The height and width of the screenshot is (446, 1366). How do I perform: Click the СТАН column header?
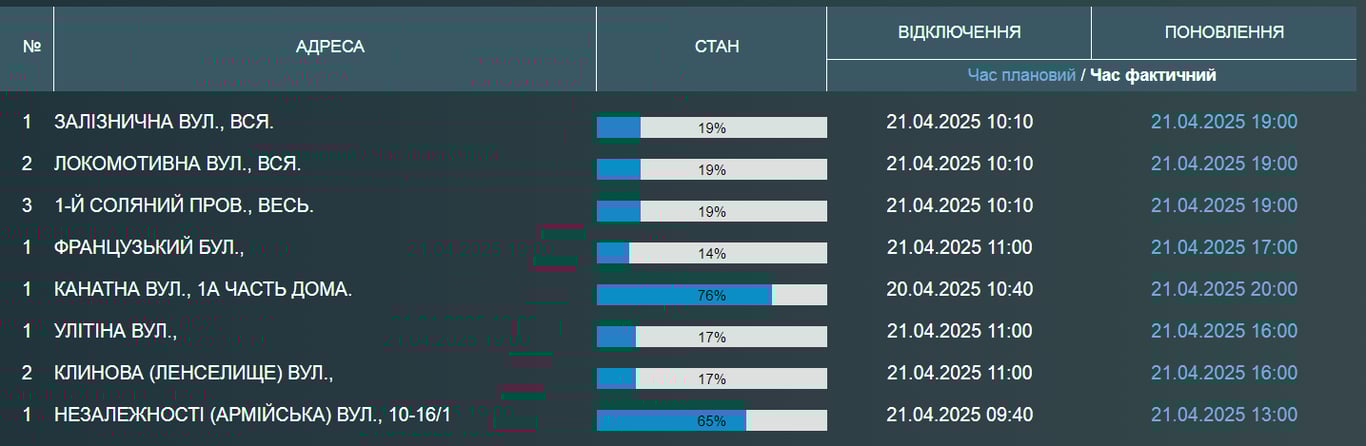pos(716,47)
